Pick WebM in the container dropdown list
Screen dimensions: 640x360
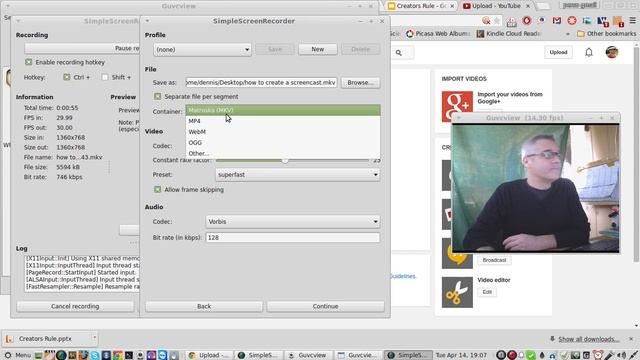(x=283, y=132)
